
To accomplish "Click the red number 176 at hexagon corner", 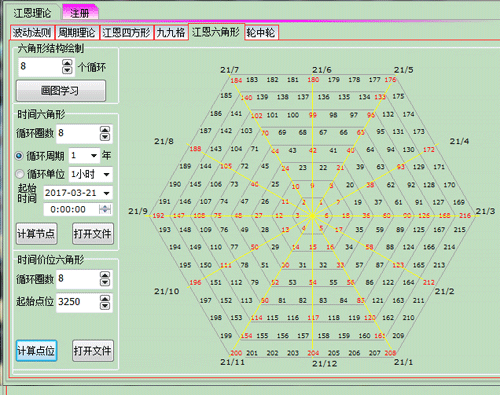I will [390, 80].
